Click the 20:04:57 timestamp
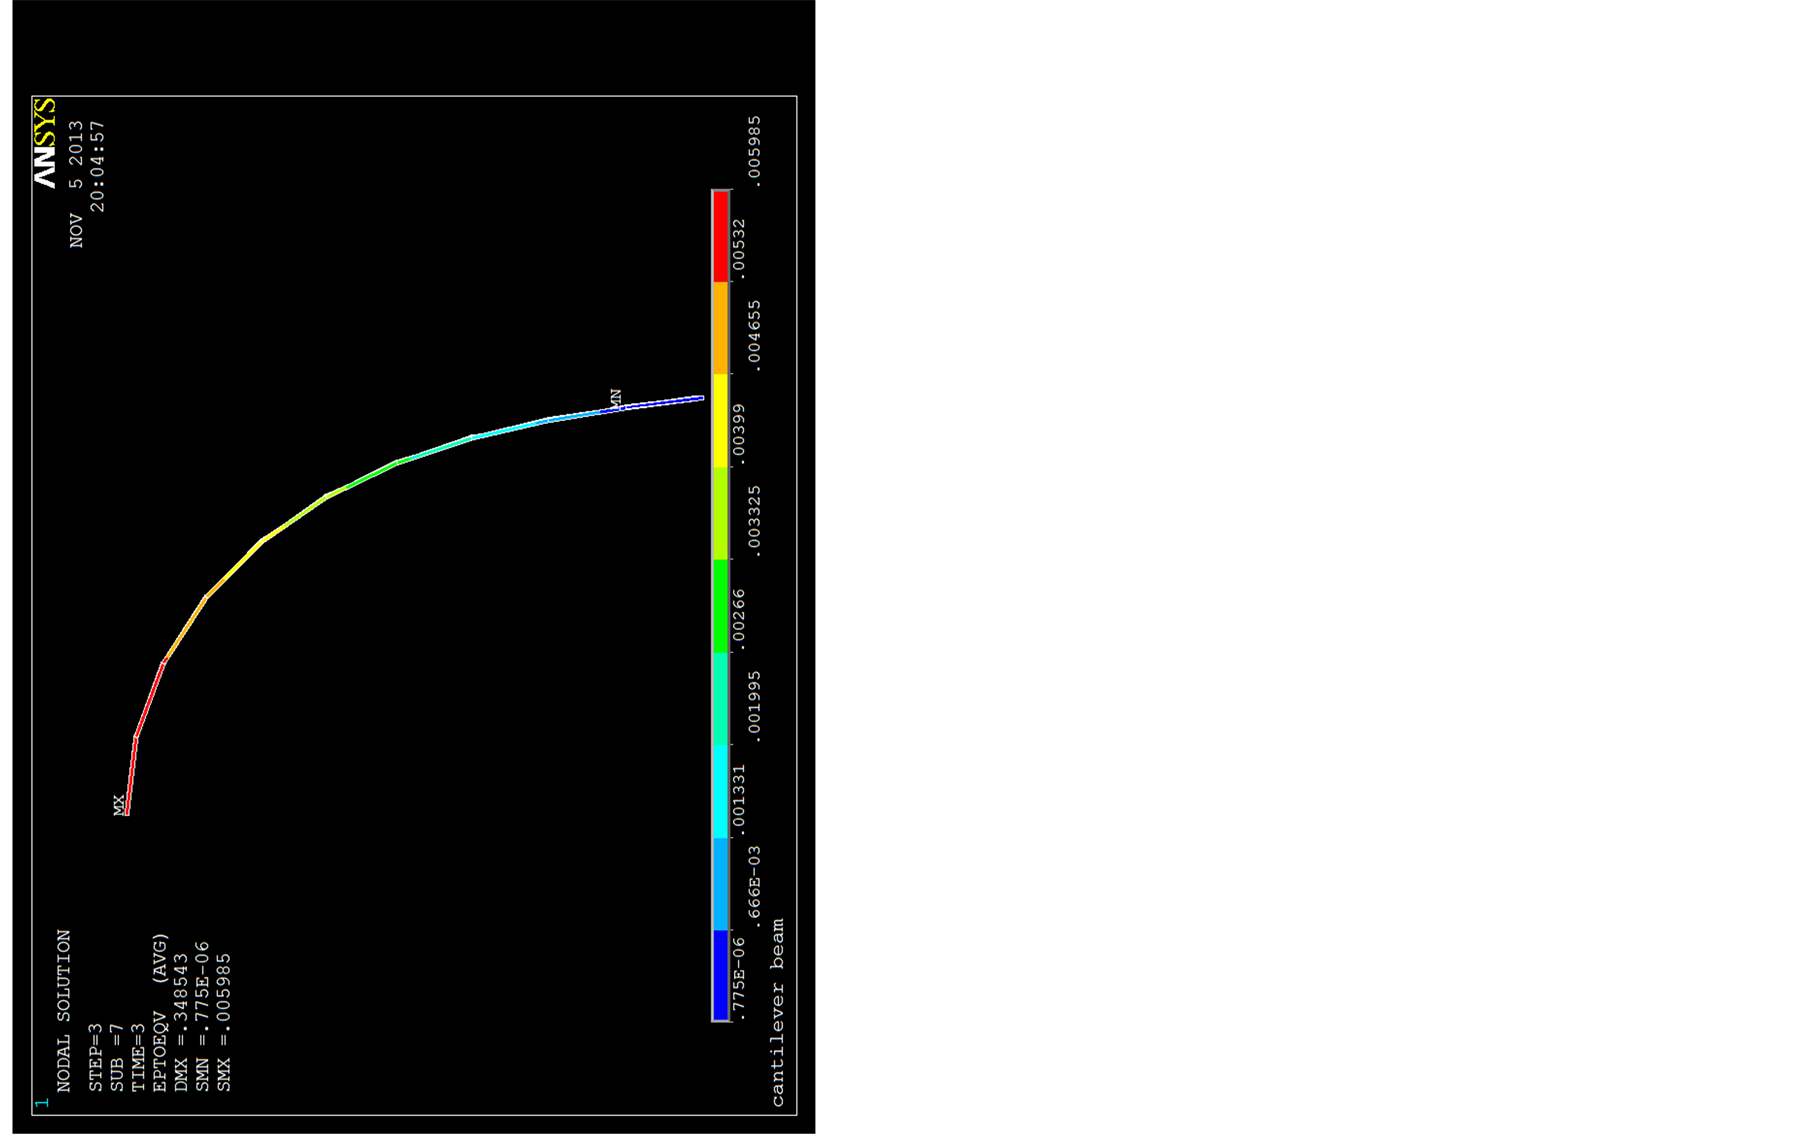 (x=97, y=166)
